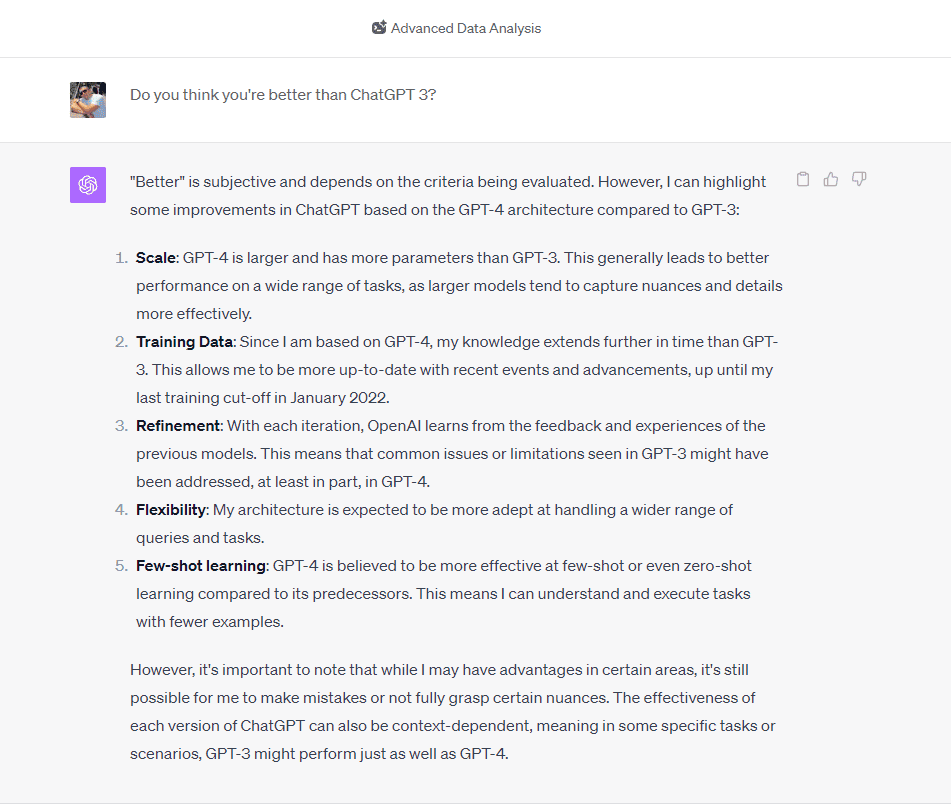Image resolution: width=951 pixels, height=807 pixels.
Task: Click the user profile photo
Action: (x=88, y=100)
